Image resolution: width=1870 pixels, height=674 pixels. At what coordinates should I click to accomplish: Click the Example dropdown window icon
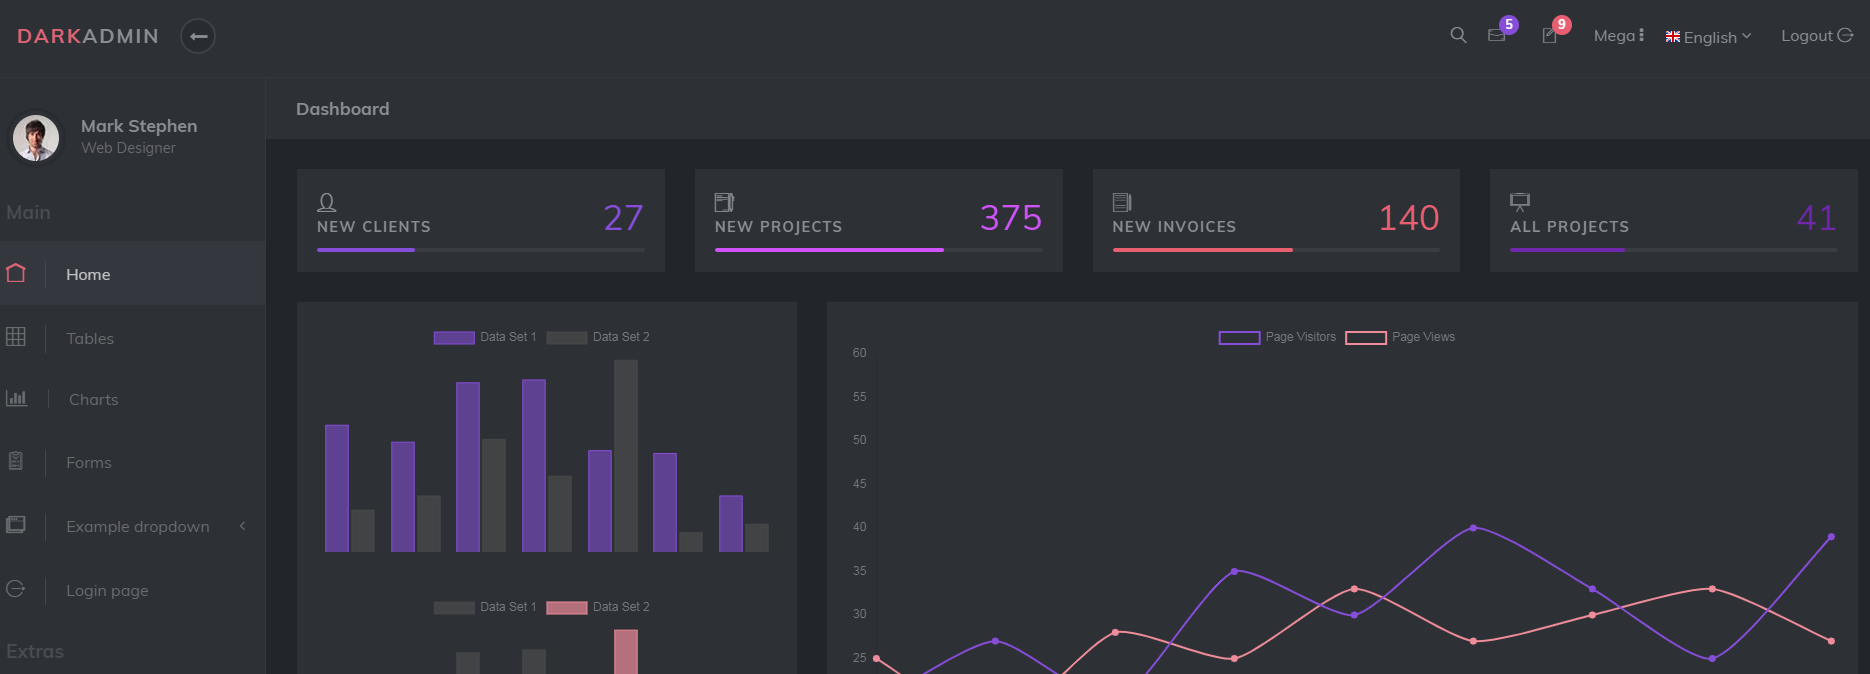tap(16, 524)
